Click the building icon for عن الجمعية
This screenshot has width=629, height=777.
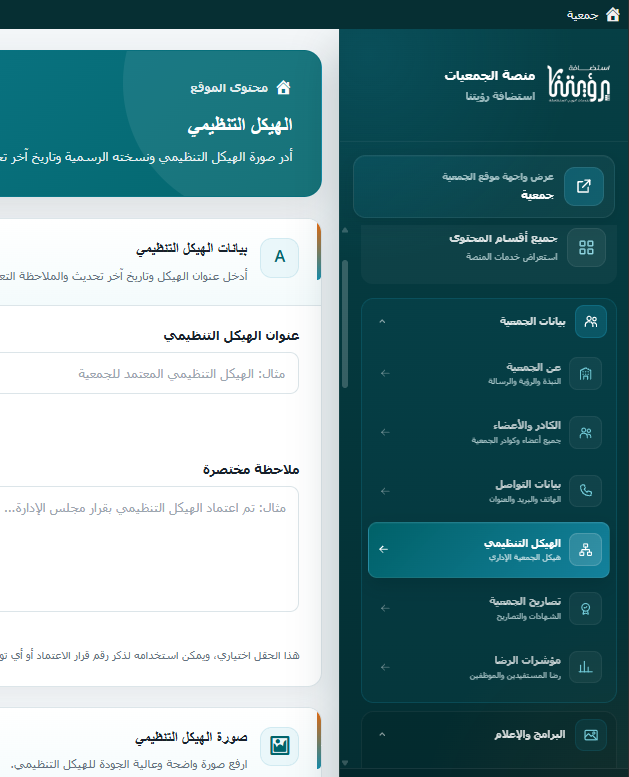point(585,374)
